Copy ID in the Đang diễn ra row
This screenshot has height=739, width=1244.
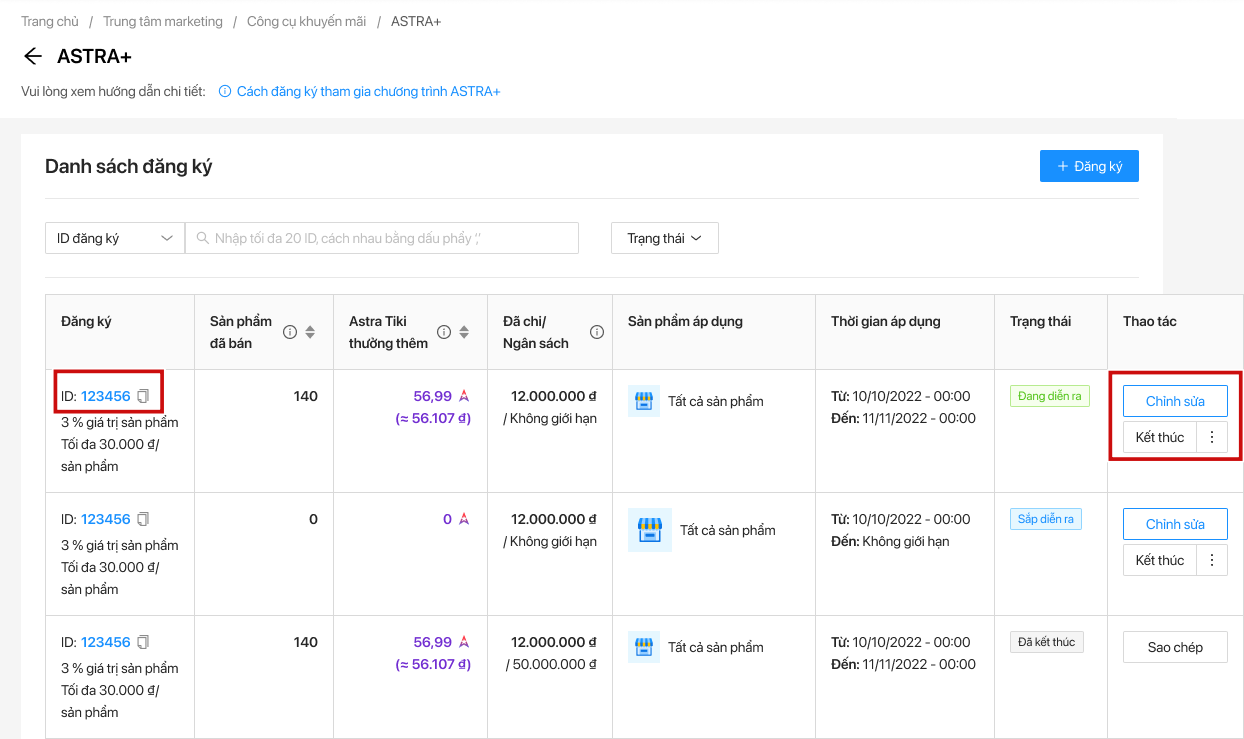pos(143,396)
